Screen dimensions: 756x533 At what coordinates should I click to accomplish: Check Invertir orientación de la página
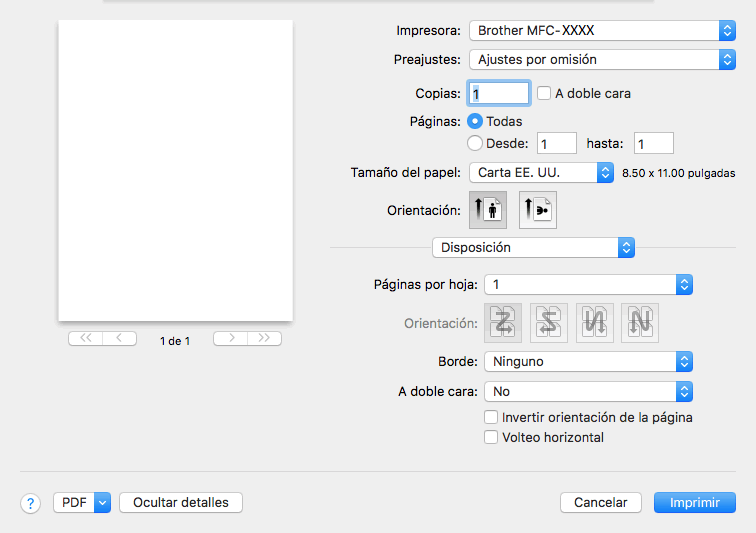tap(491, 417)
